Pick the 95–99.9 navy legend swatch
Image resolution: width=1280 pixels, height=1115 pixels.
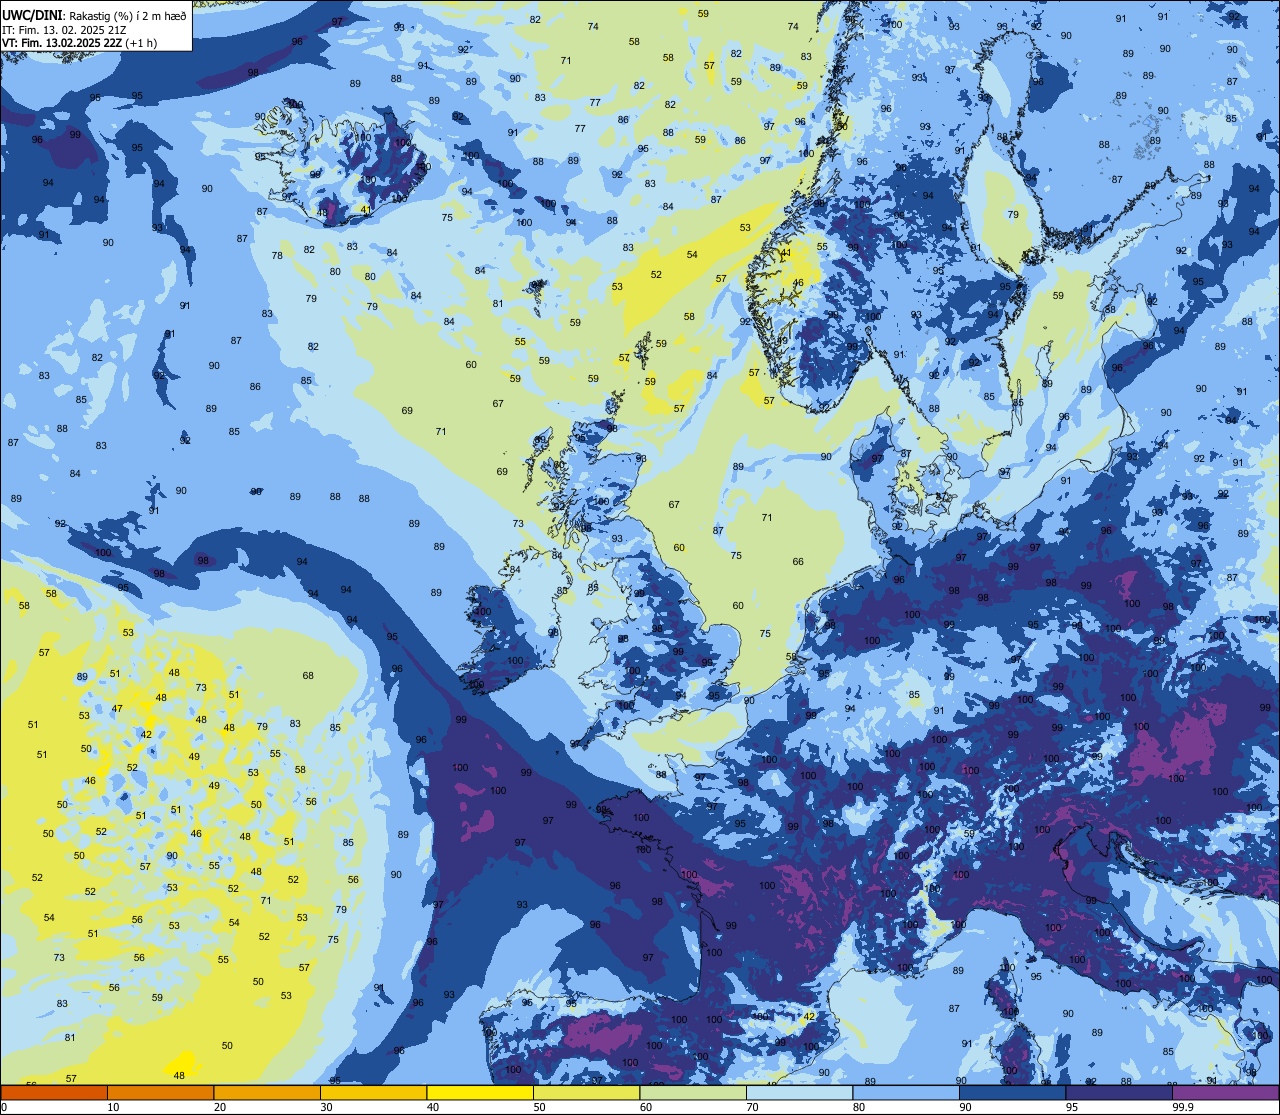[1119, 1092]
